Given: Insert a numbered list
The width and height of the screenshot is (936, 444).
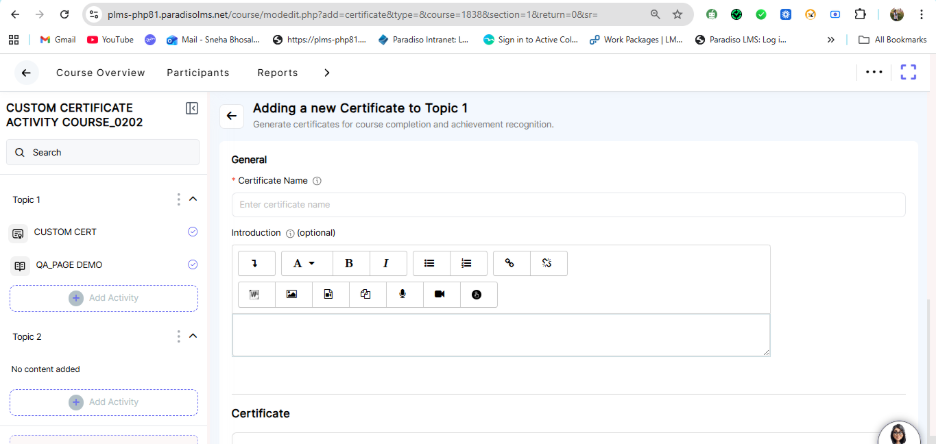Looking at the screenshot, I should (x=466, y=263).
